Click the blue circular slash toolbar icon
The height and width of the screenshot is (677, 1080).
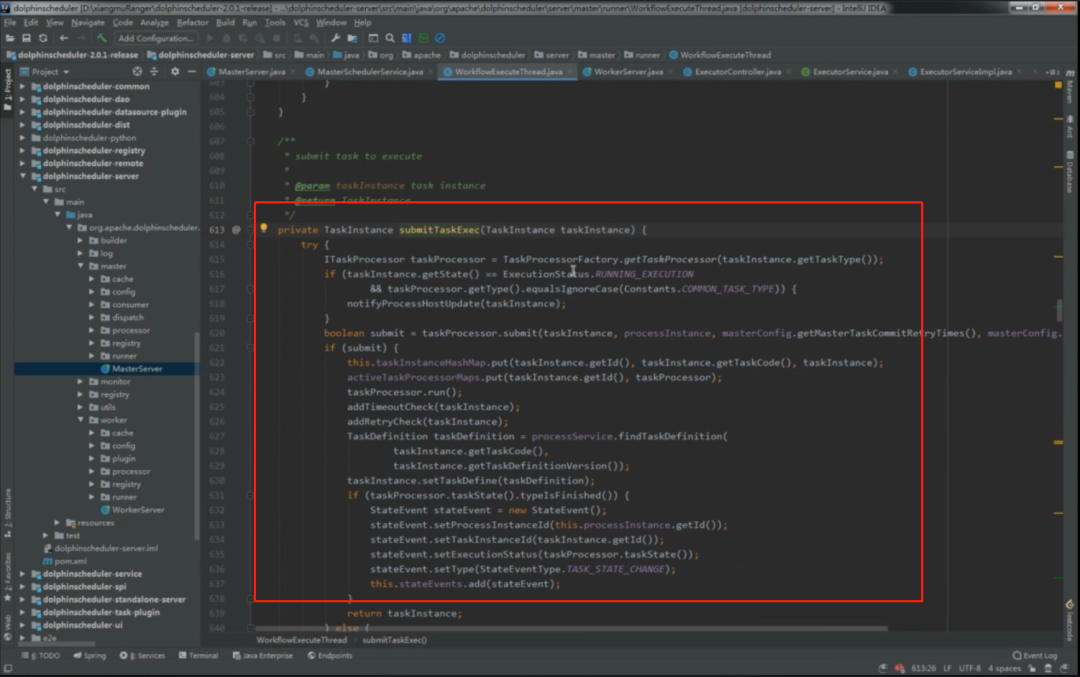[x=440, y=39]
